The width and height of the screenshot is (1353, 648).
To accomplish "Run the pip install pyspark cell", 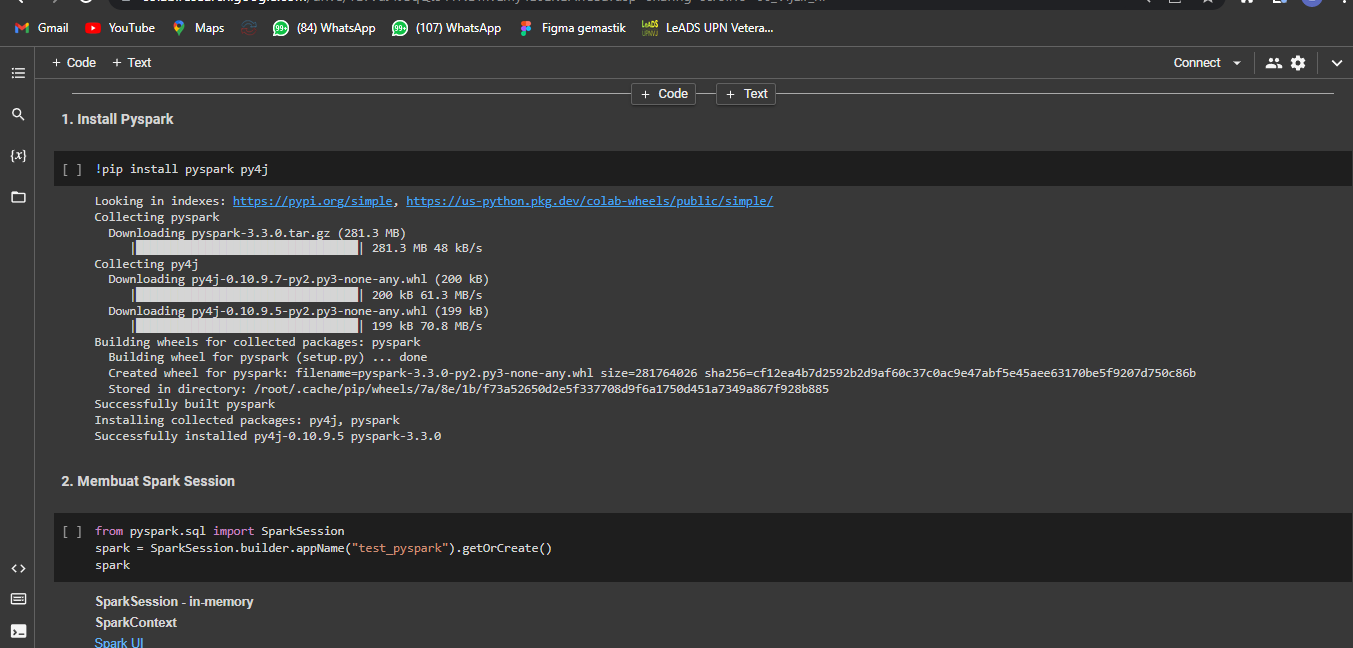I will coord(72,170).
